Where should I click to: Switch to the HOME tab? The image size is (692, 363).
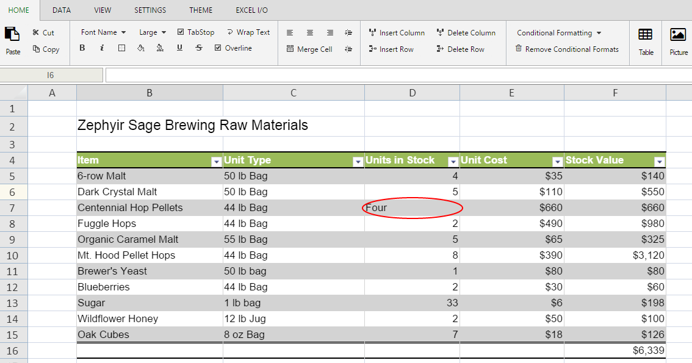(x=19, y=10)
